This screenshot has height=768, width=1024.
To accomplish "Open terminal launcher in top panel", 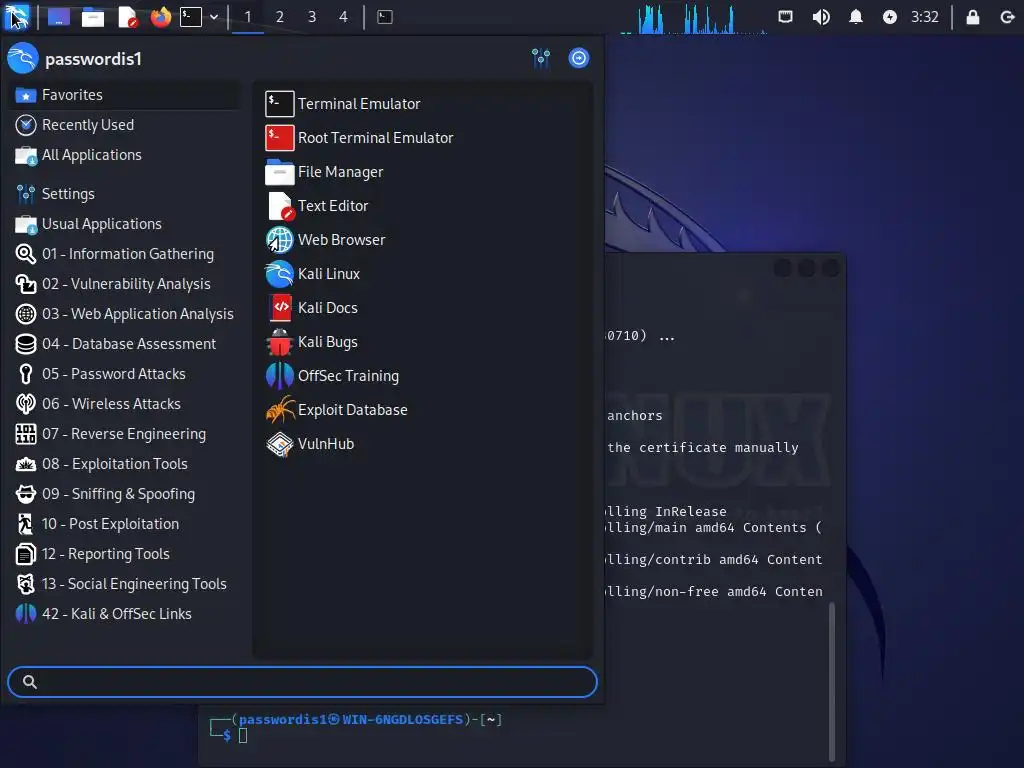I will [x=191, y=17].
